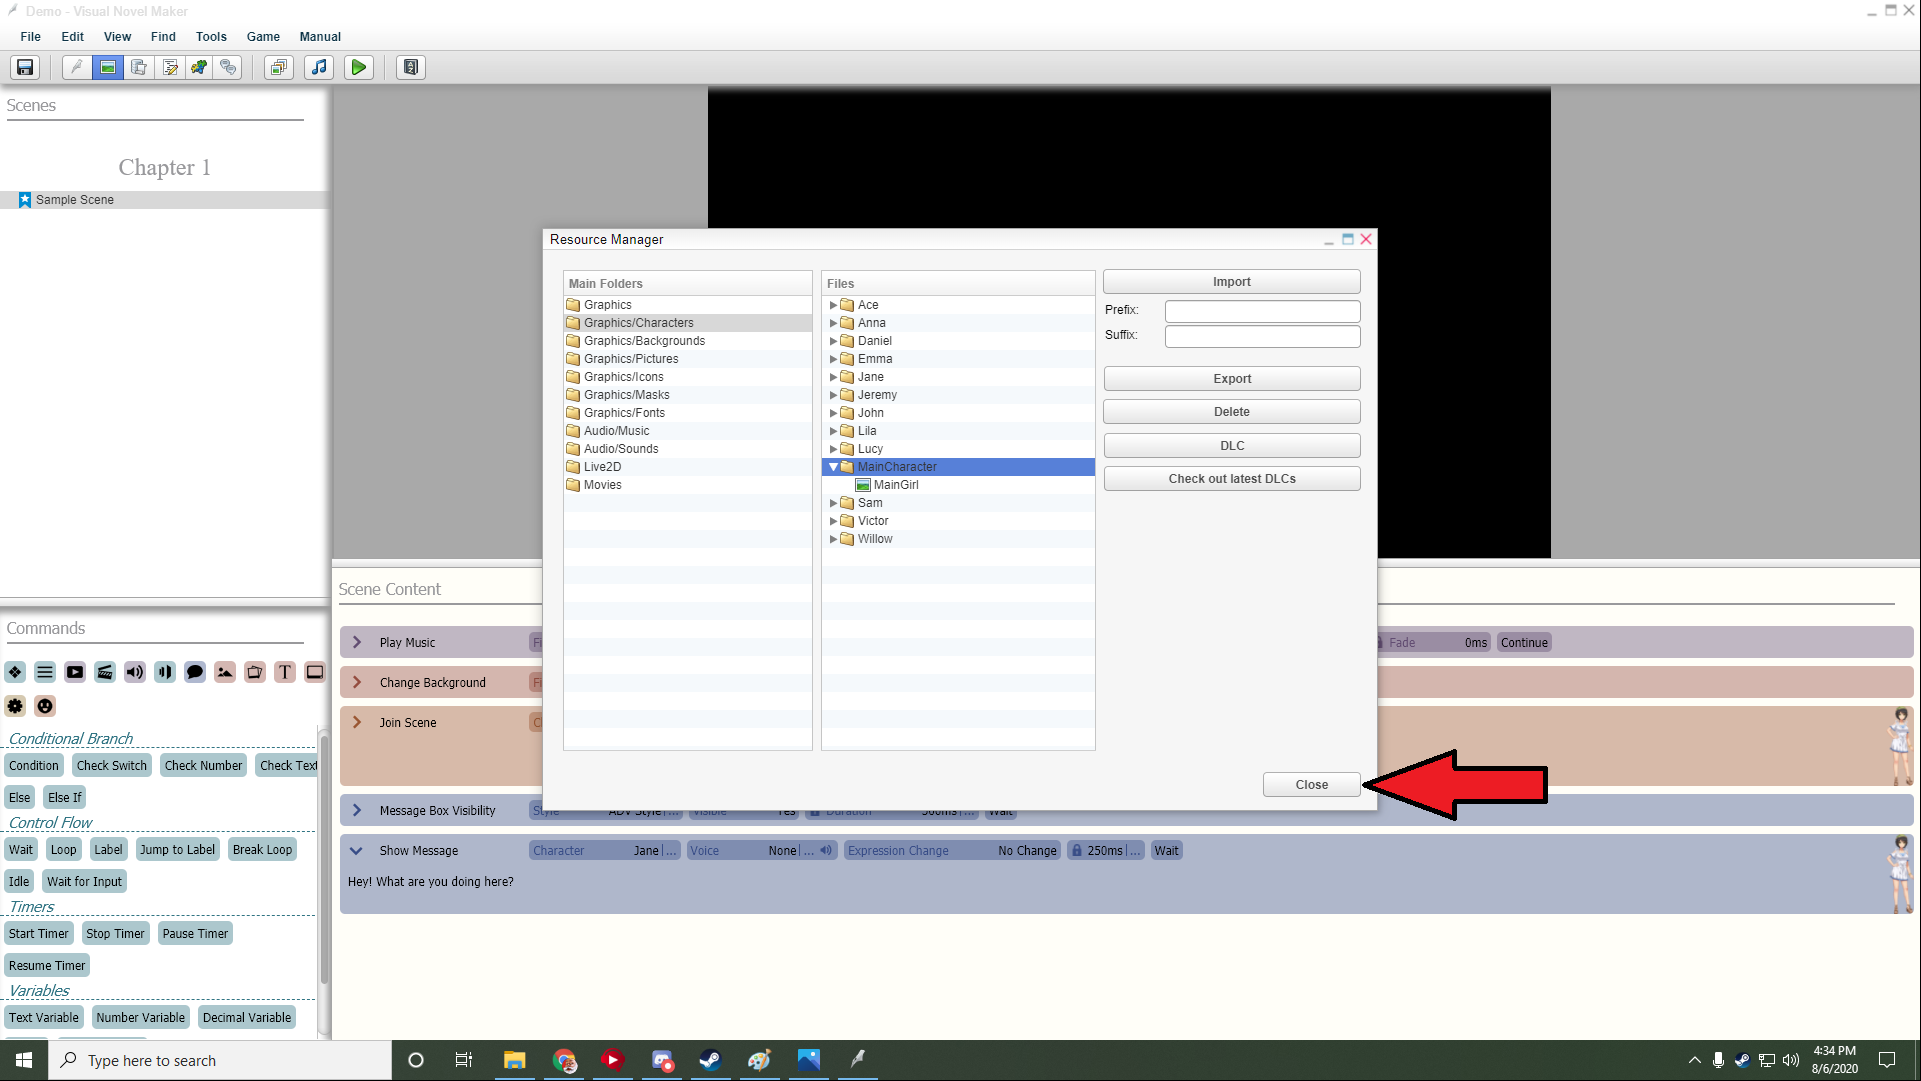Open the puzzle piece extensions toolbar icon
This screenshot has height=1081, width=1921.
point(199,67)
